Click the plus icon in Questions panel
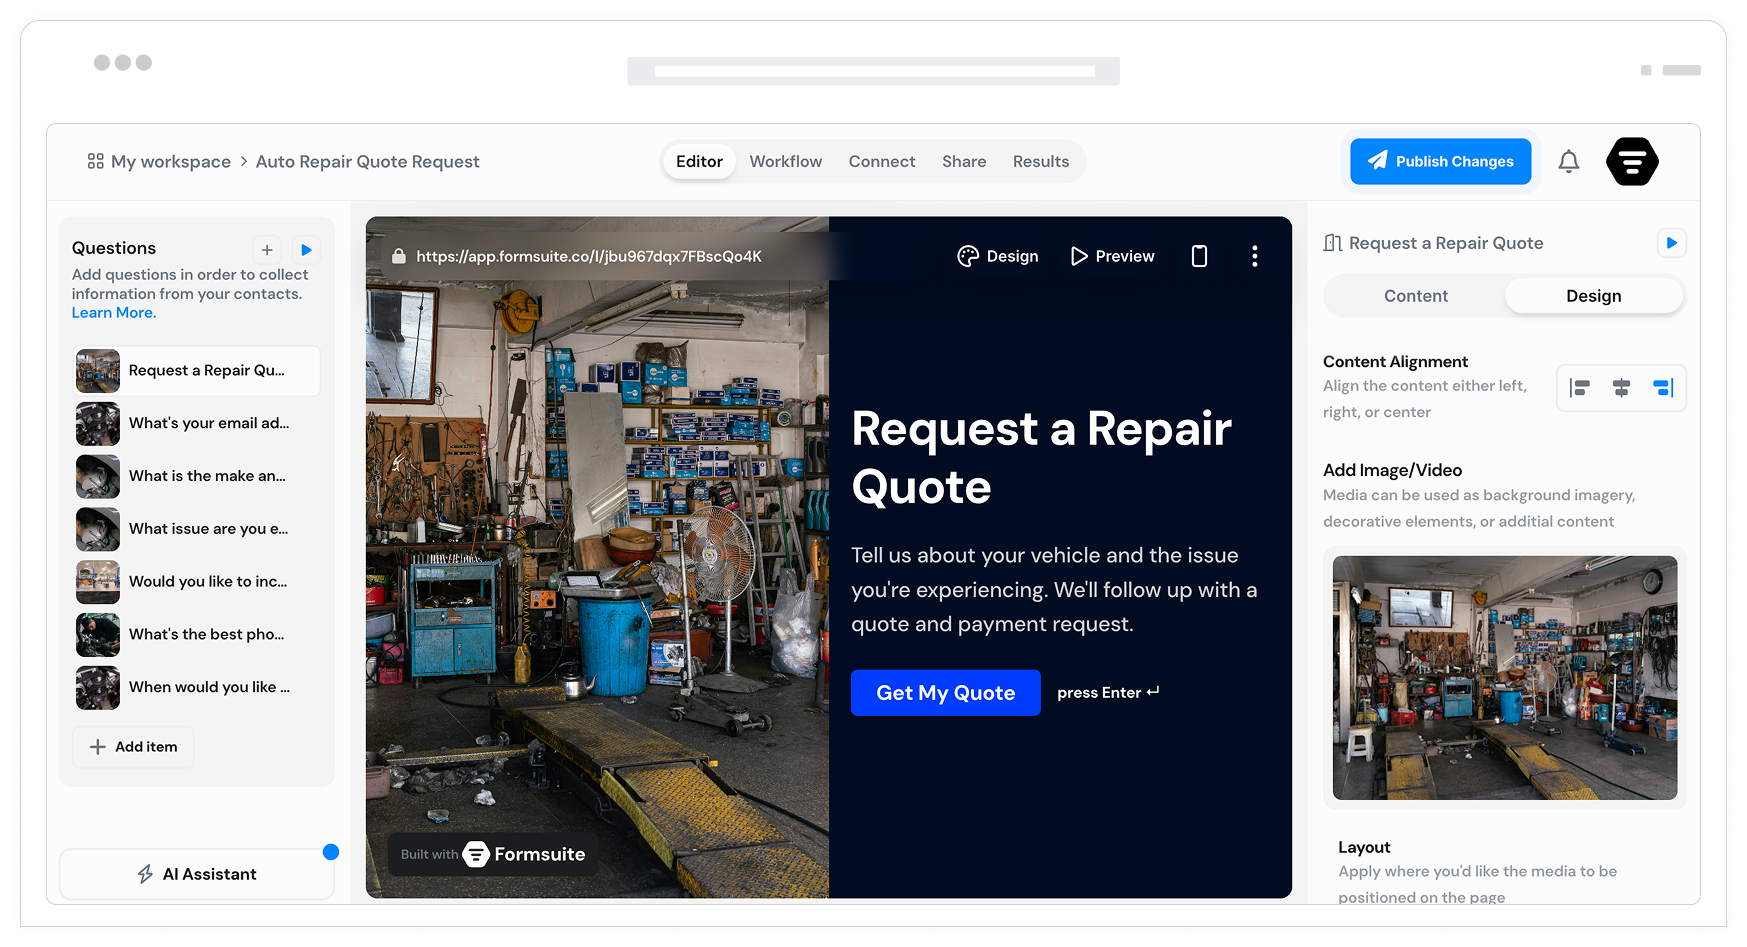Viewport: 1747px width, 947px height. pos(267,250)
